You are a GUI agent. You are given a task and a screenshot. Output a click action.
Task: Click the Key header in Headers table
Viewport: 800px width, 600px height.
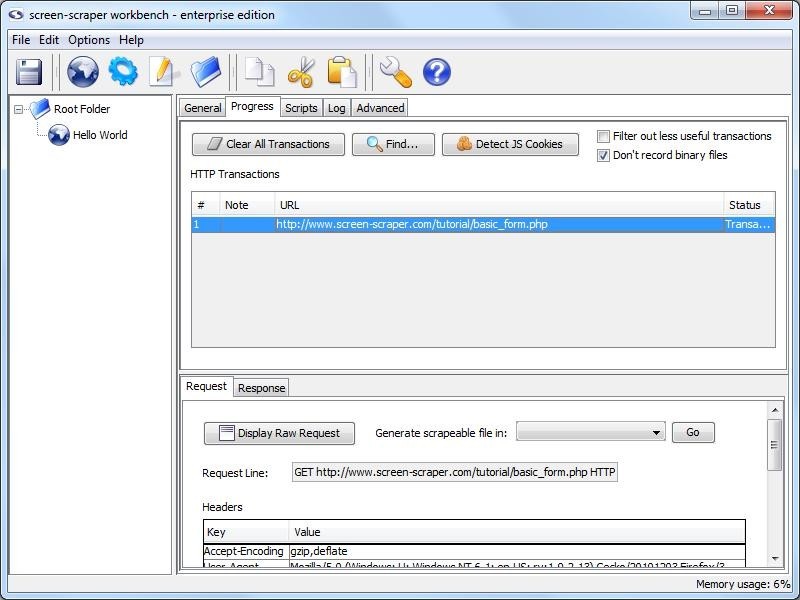tap(246, 532)
